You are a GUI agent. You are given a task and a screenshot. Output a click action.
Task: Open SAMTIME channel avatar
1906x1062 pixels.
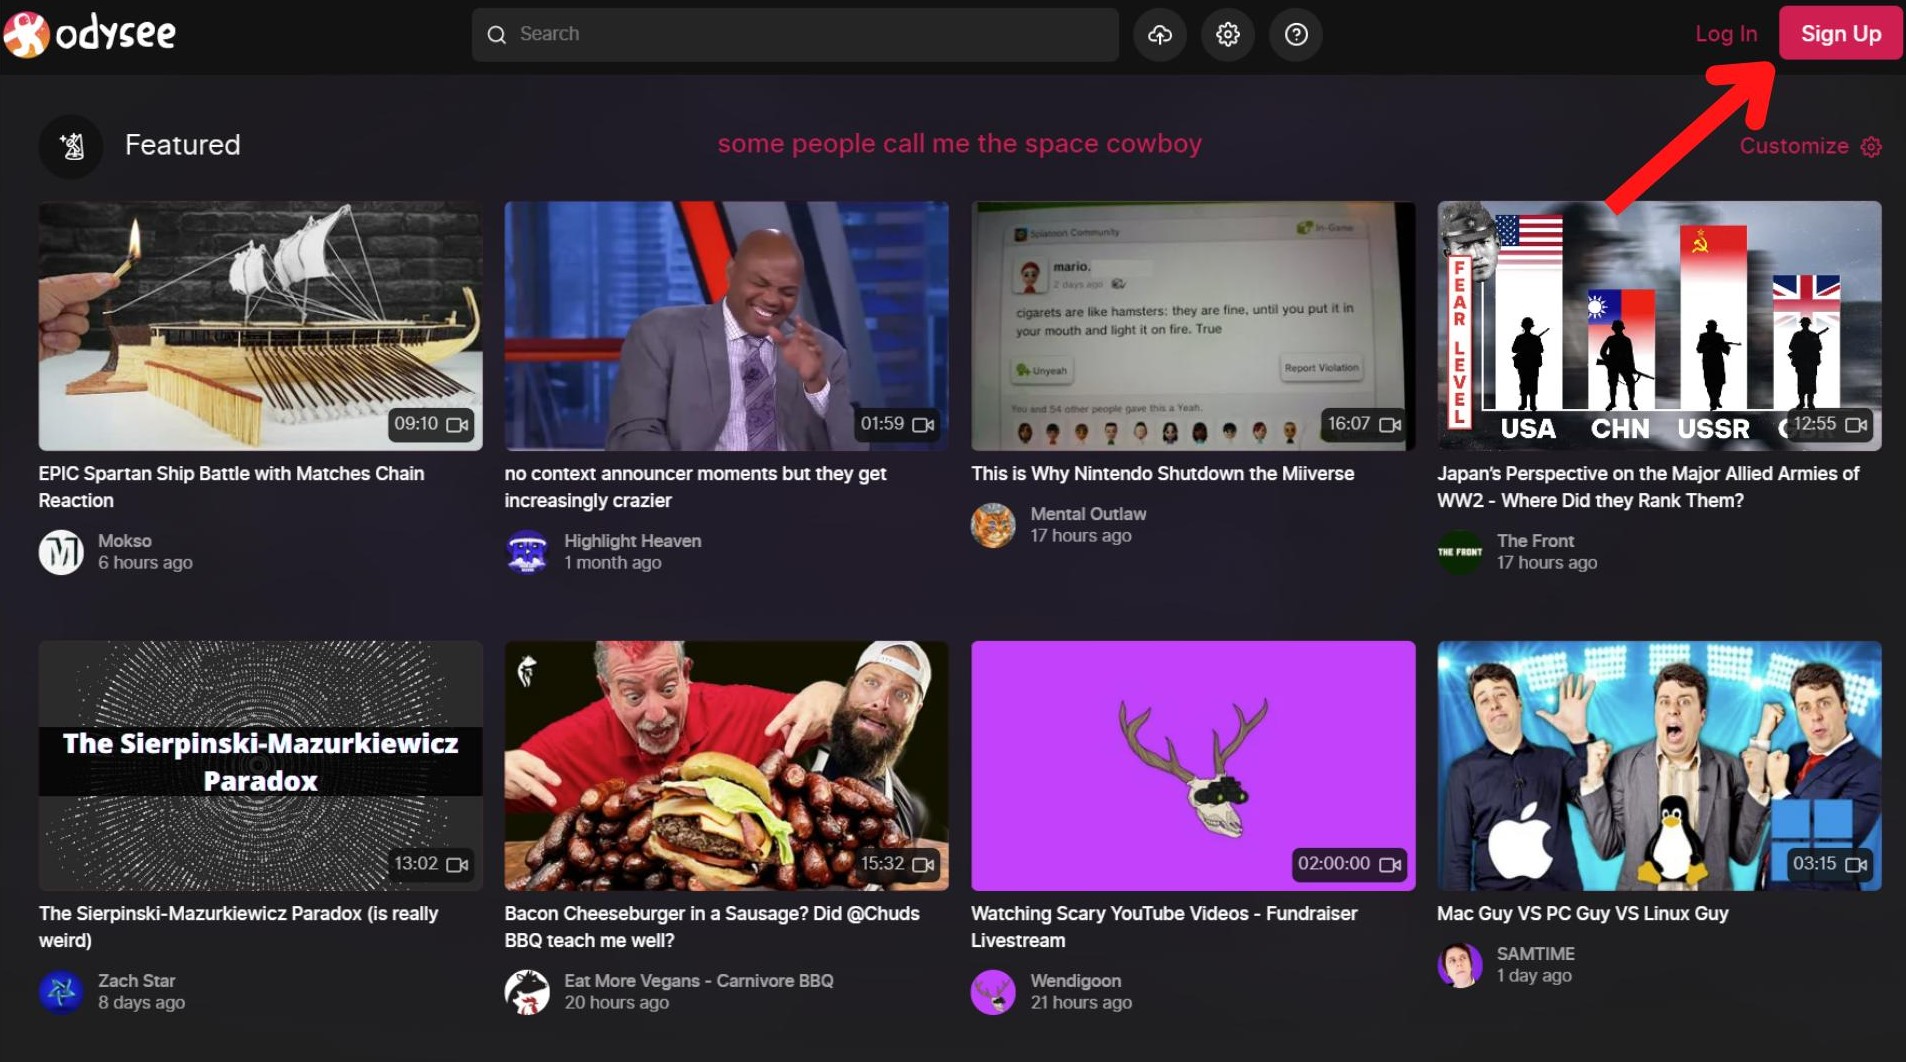1459,965
